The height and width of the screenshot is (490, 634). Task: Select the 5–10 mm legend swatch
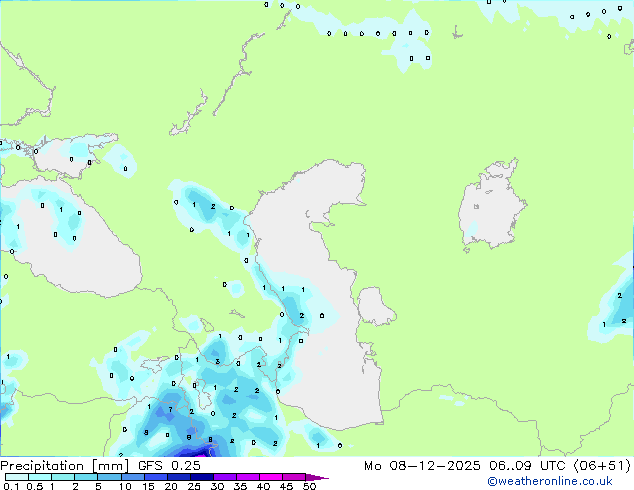(109, 477)
